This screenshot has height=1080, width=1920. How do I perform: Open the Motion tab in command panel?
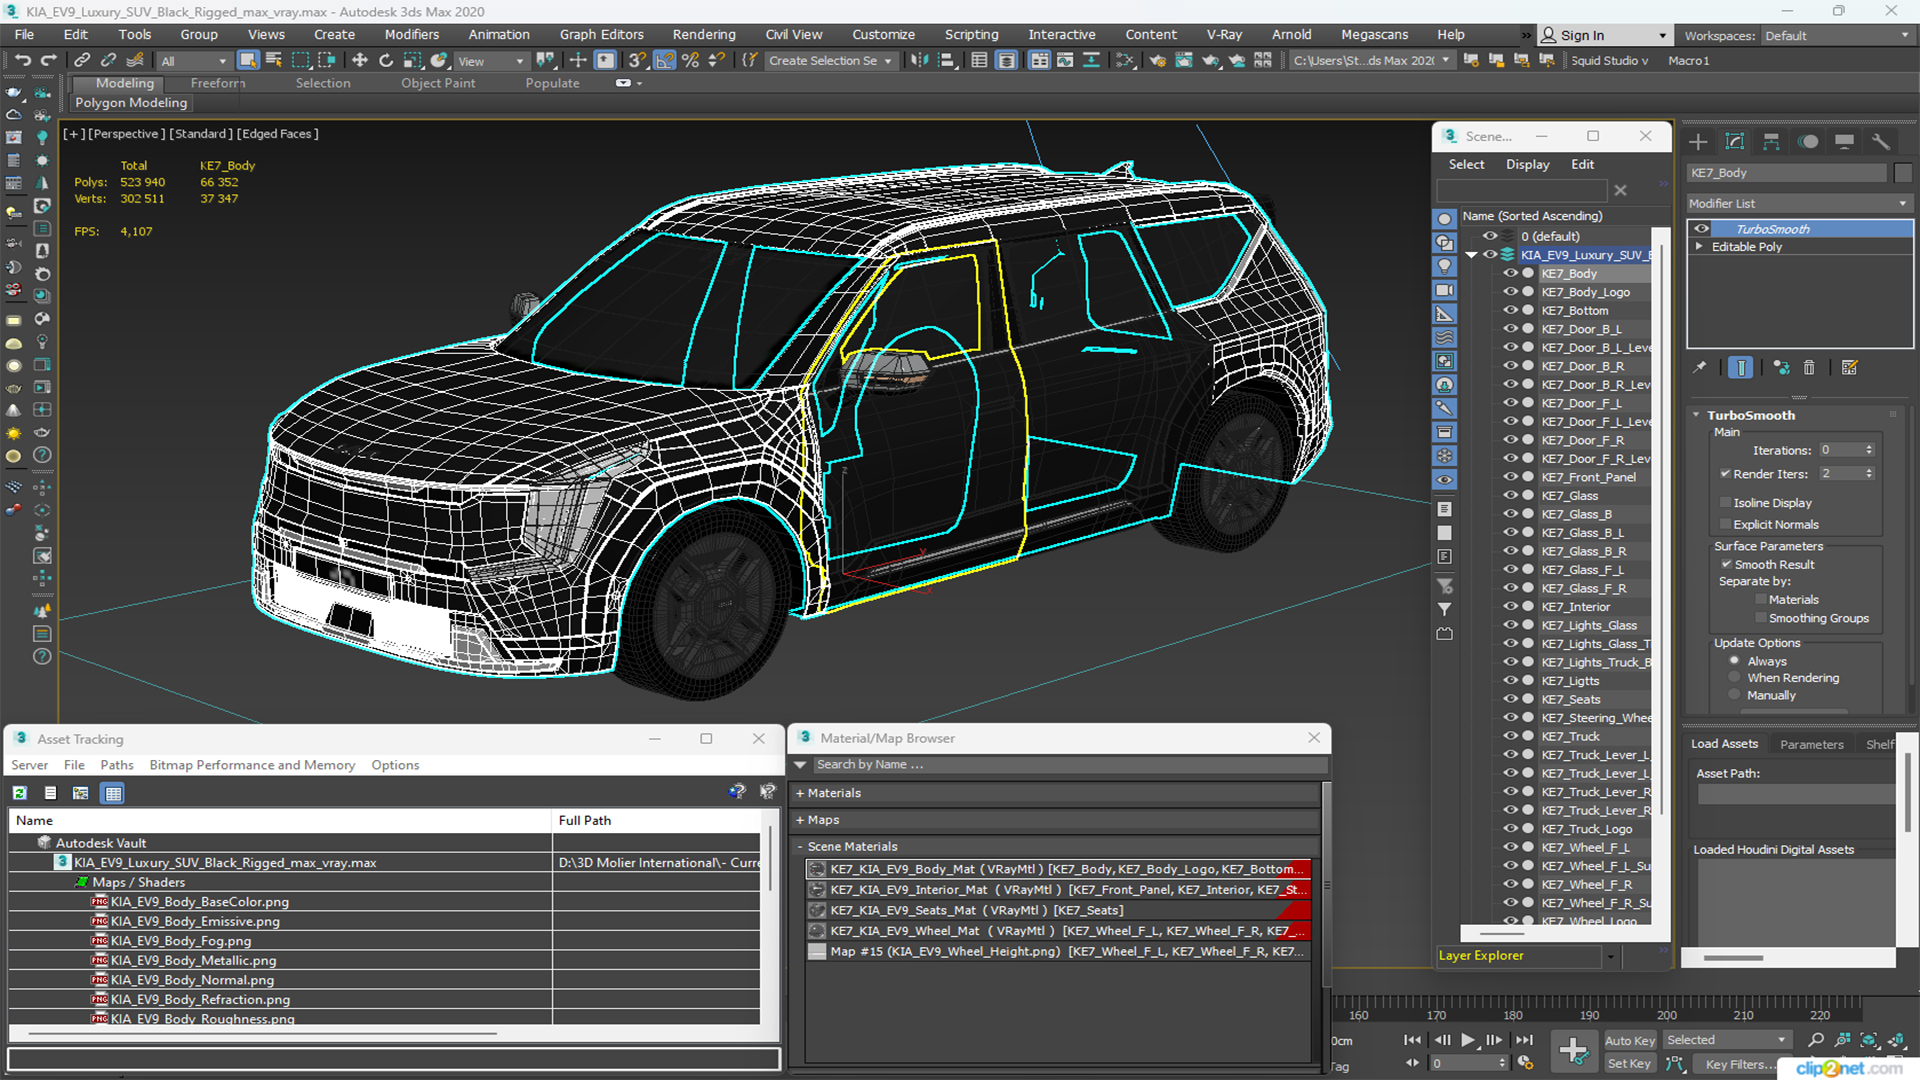pos(1808,141)
